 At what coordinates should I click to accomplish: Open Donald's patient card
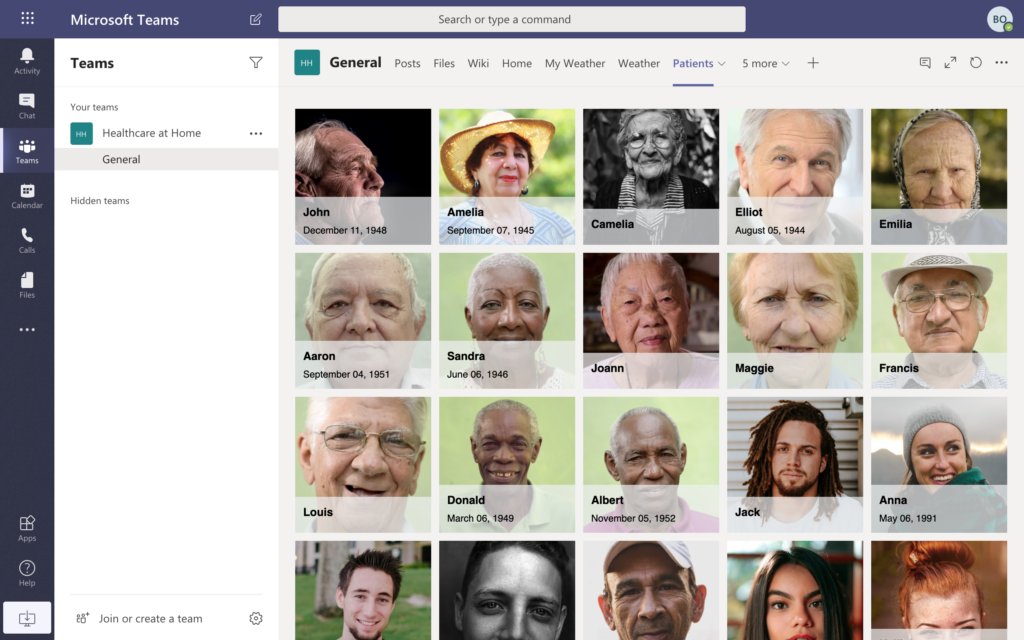tap(507, 464)
